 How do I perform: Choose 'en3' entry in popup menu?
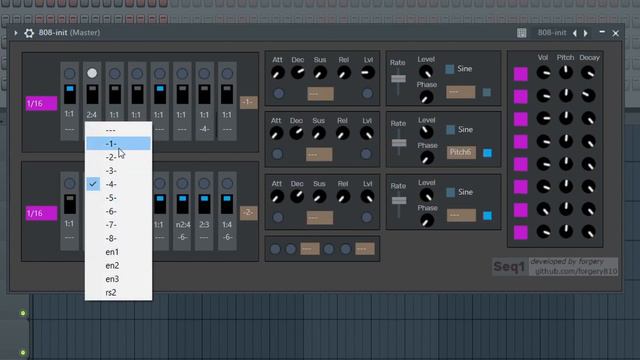[x=118, y=279]
